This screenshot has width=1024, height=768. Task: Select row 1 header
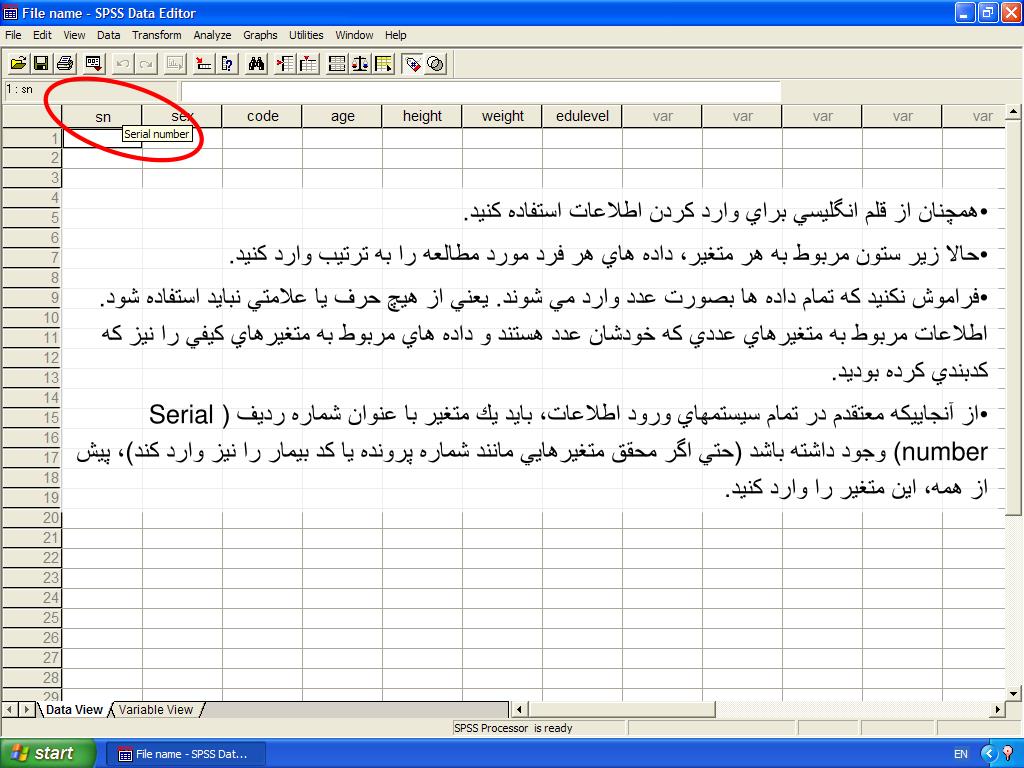click(32, 138)
